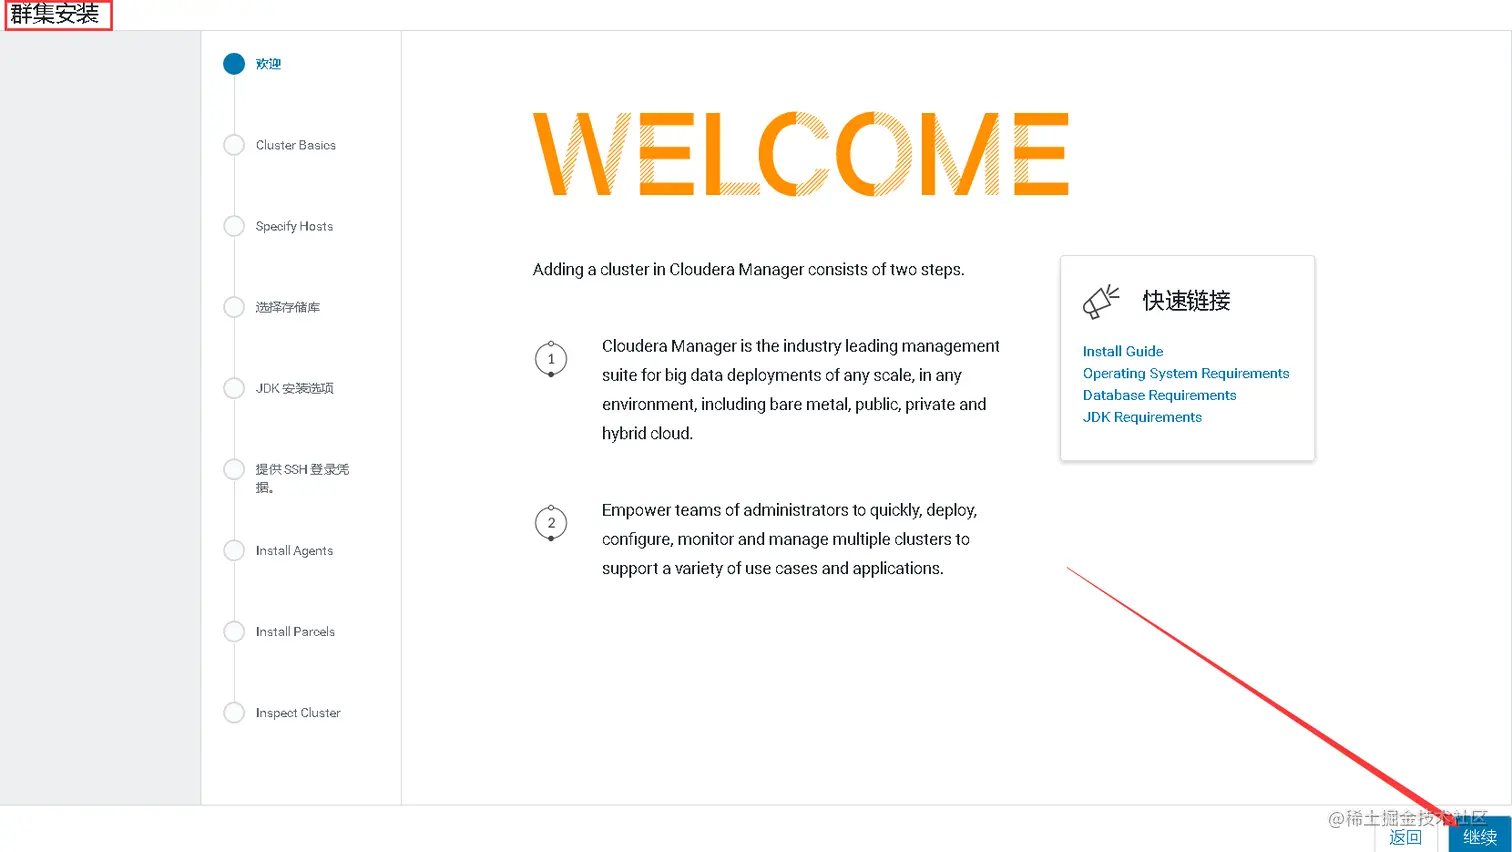
Task: Click the 'Empower teams of administrators' paragraph
Action: click(789, 539)
